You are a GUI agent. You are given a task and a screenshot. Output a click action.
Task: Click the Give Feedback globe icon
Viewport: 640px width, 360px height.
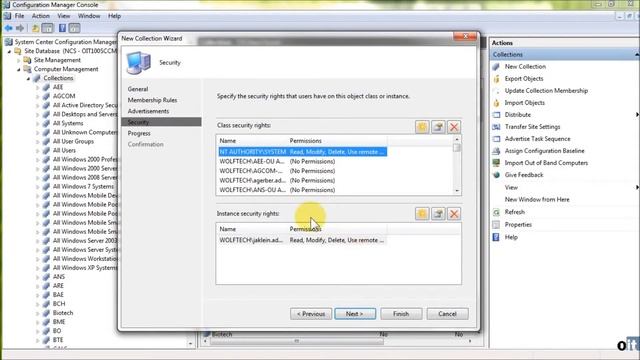pyautogui.click(x=496, y=175)
